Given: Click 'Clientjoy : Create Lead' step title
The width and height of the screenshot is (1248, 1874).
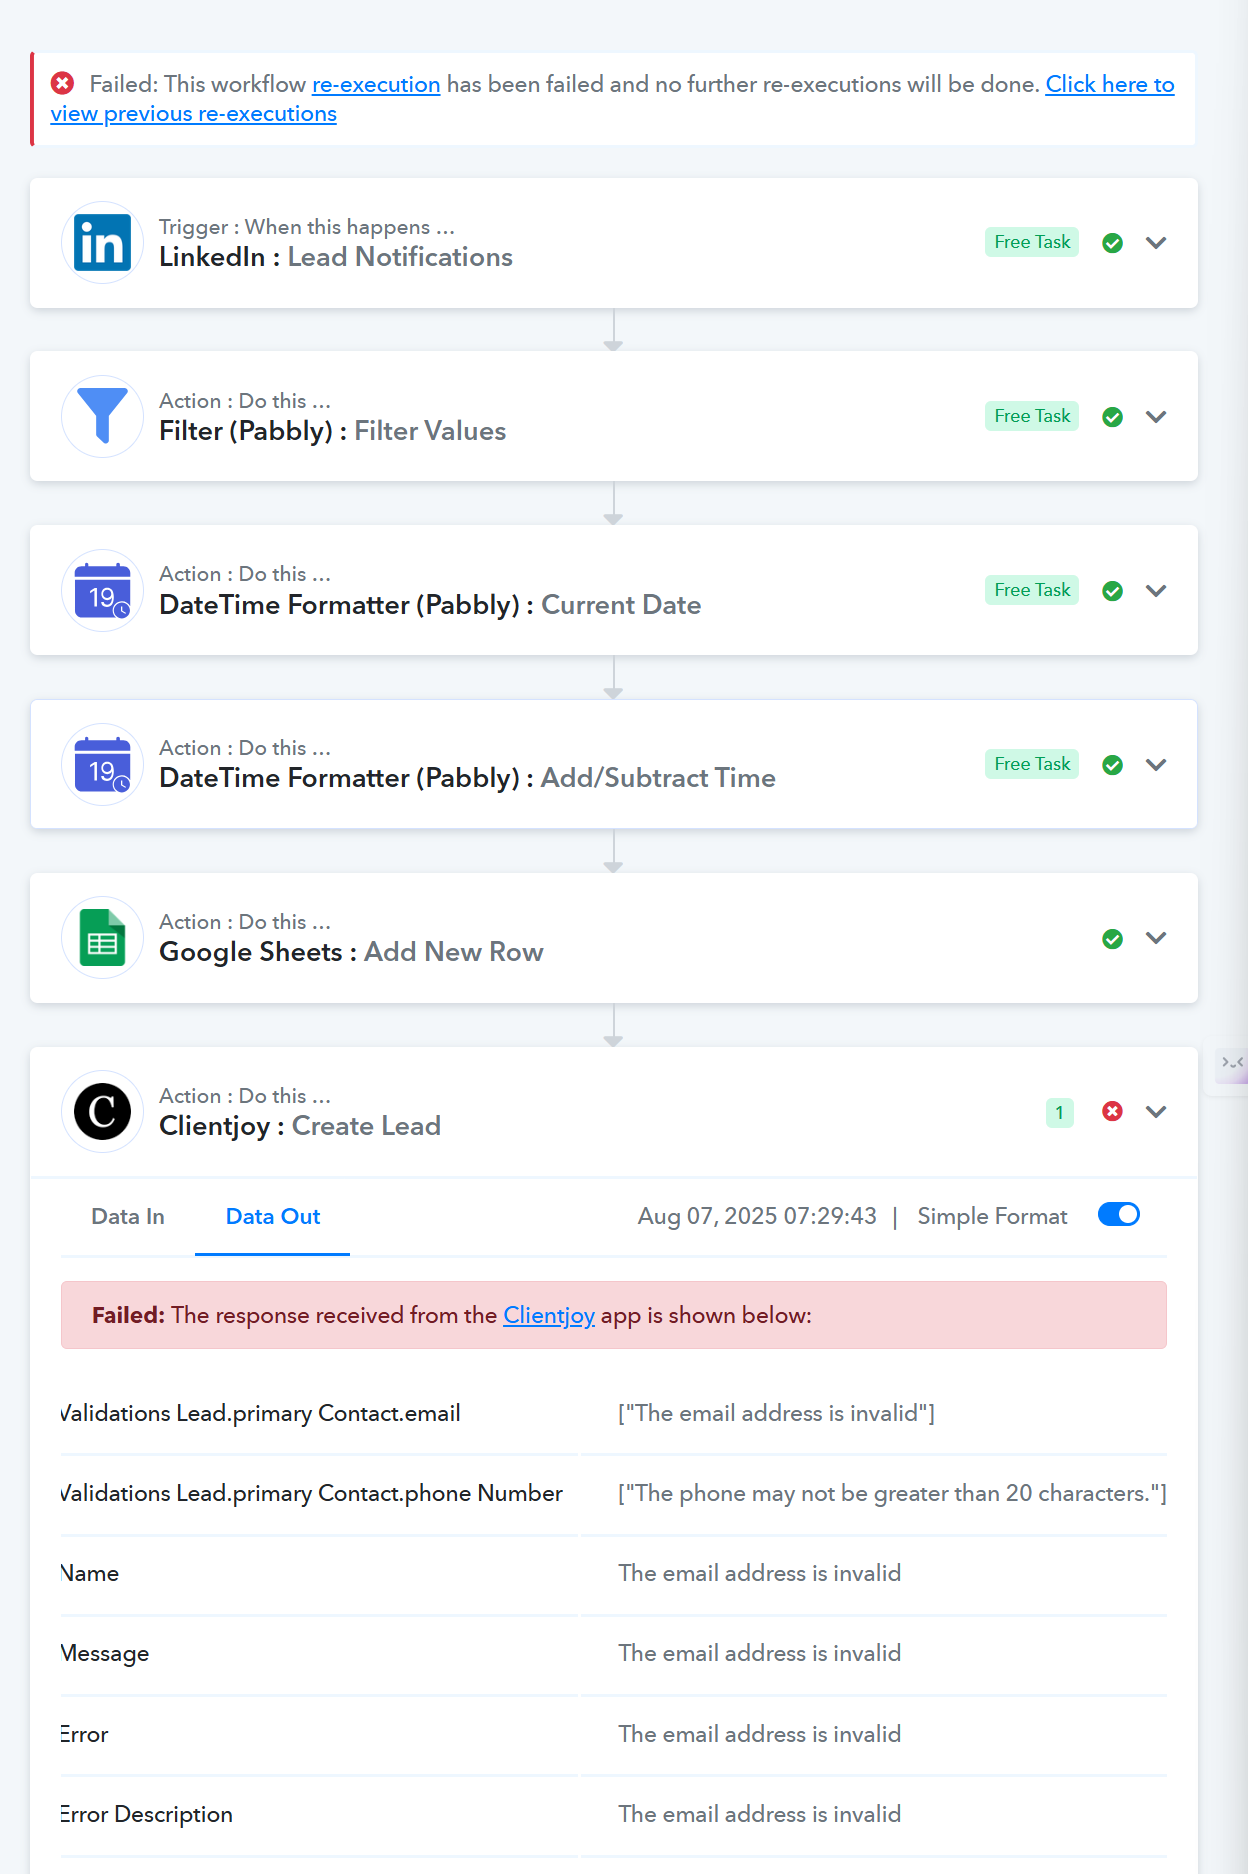Looking at the screenshot, I should (300, 1126).
